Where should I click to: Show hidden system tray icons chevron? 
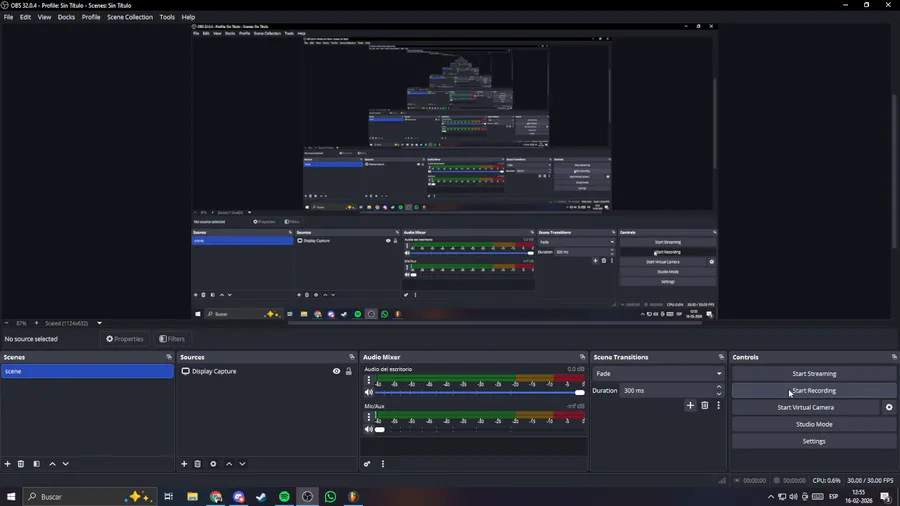(x=770, y=497)
